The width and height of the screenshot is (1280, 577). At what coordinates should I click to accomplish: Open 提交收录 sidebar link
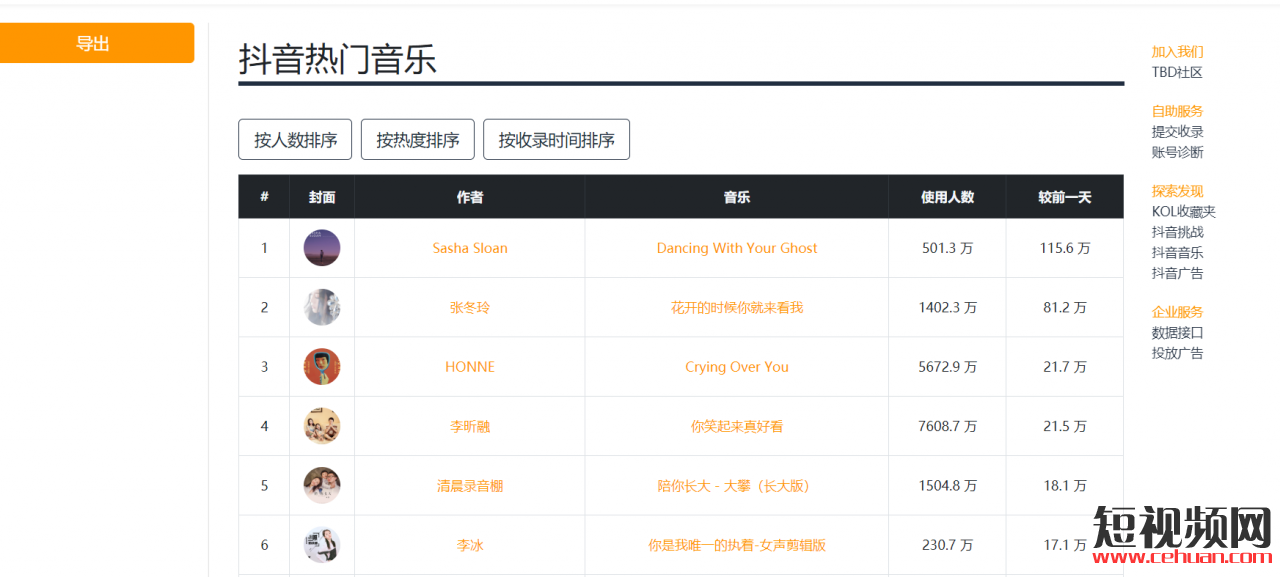[1177, 131]
